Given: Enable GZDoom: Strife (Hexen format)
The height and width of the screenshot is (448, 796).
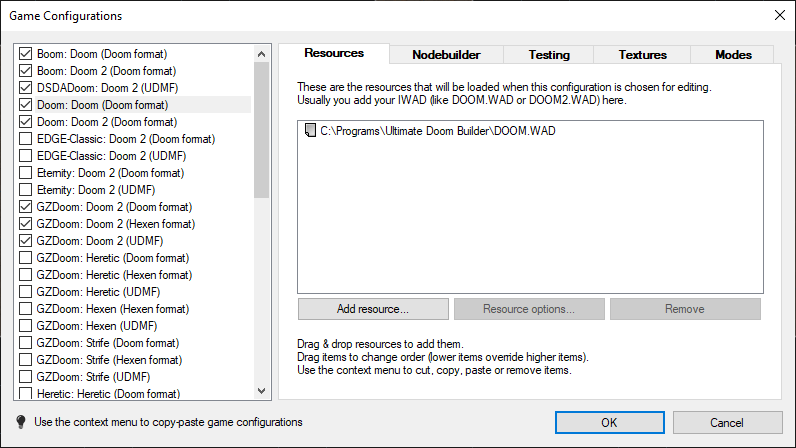Looking at the screenshot, I should tap(25, 360).
